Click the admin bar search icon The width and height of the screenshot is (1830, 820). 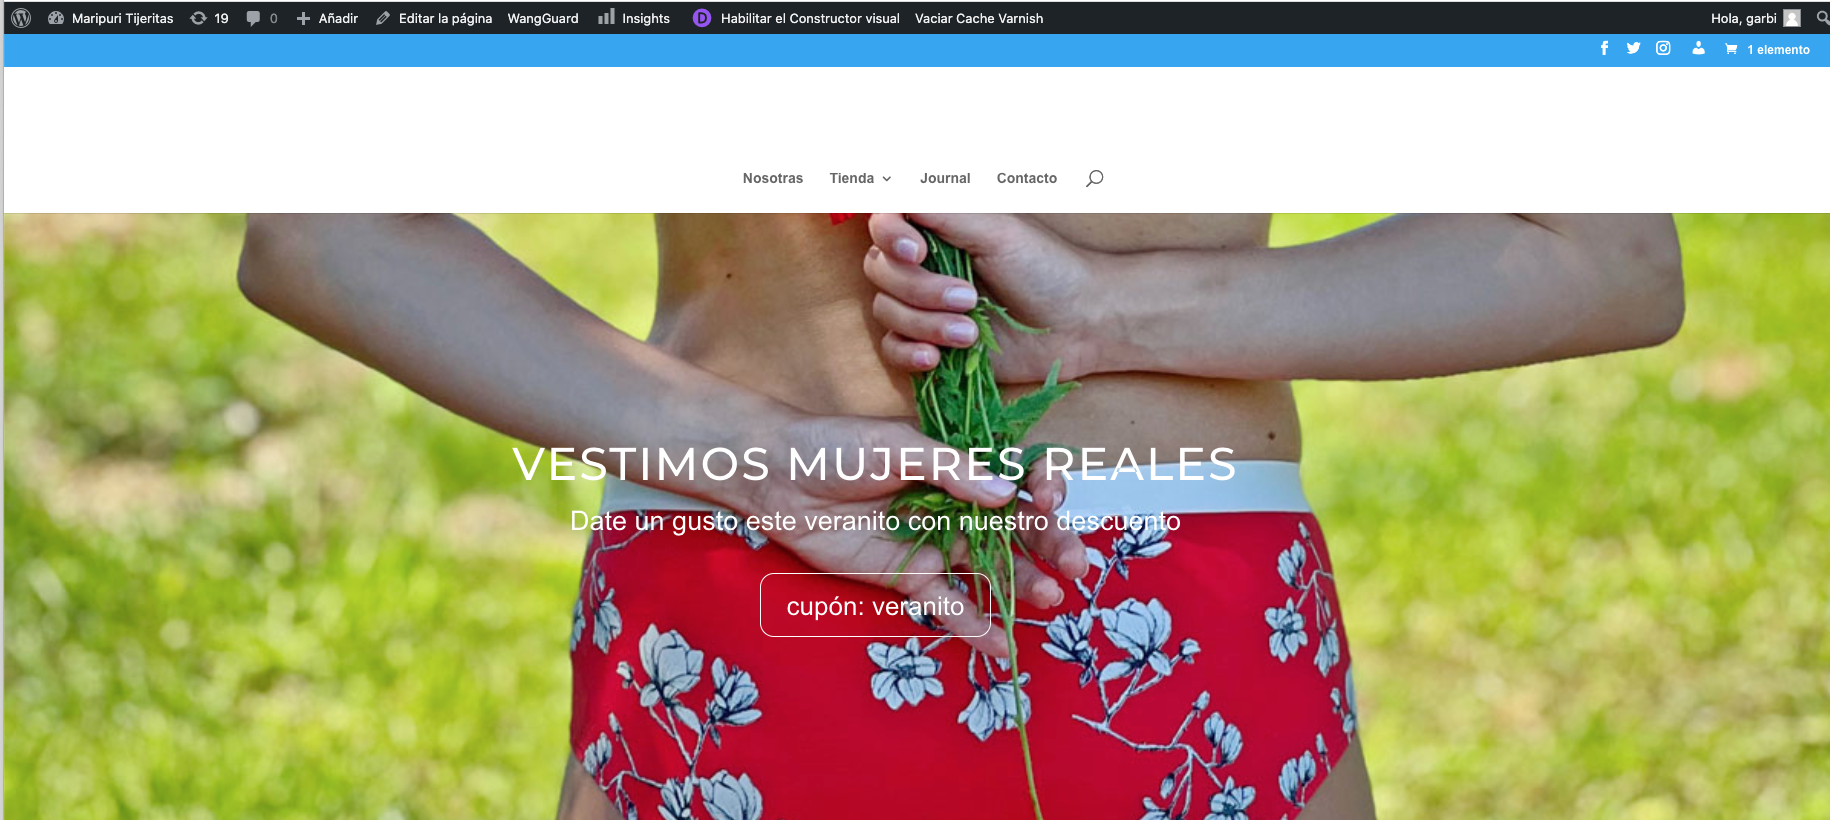point(1823,18)
